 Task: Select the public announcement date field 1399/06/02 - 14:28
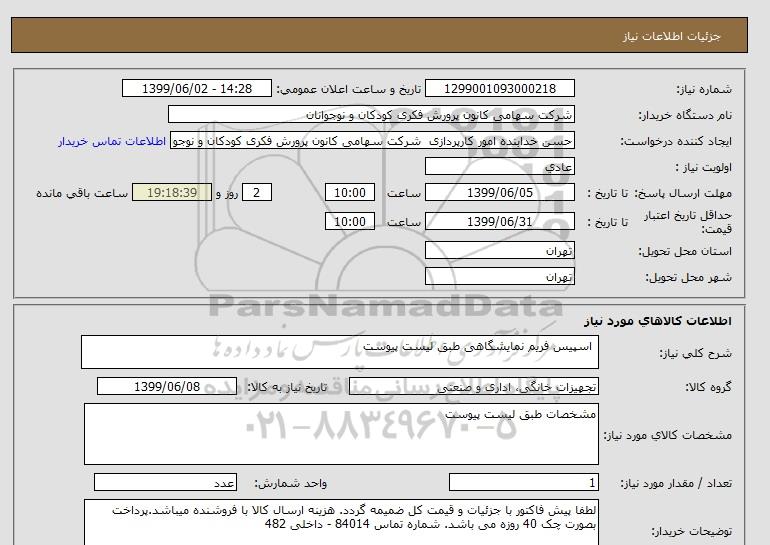[x=196, y=88]
